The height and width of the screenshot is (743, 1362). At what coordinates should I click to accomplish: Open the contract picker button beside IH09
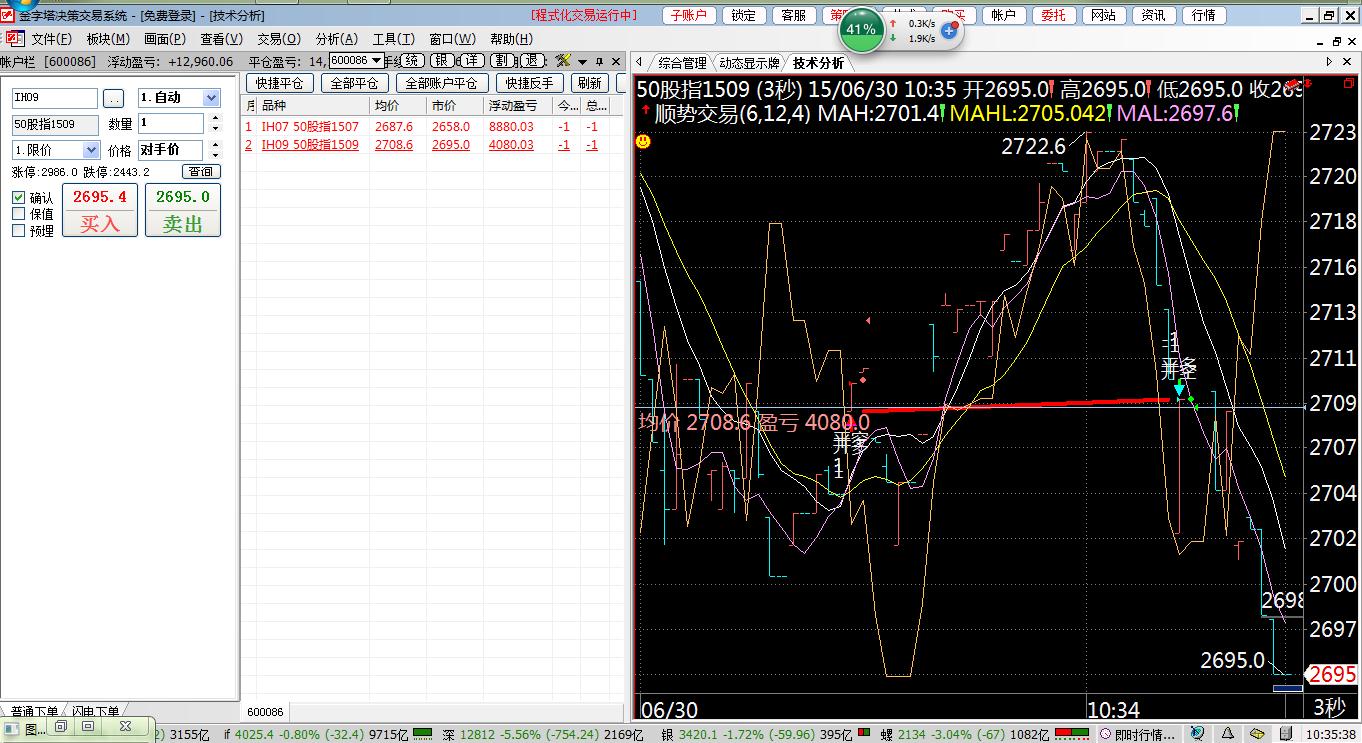tap(114, 99)
